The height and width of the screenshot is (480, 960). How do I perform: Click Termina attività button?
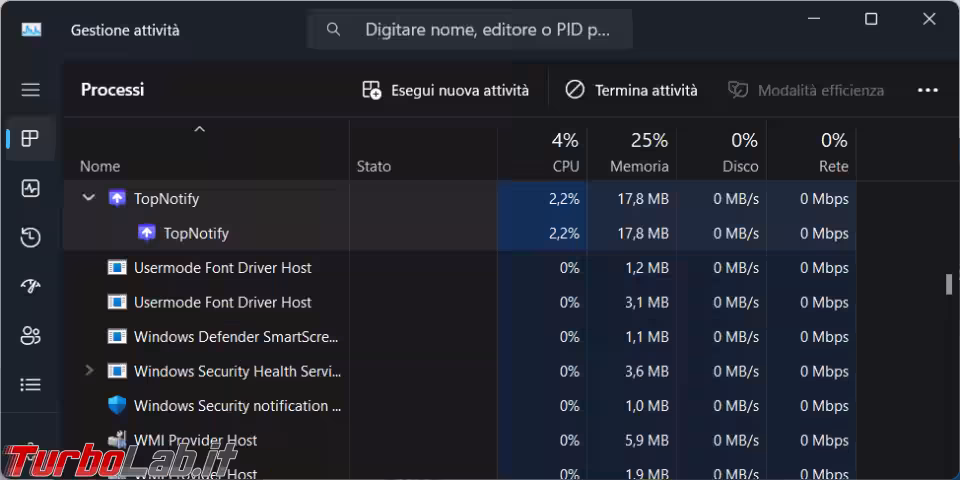pyautogui.click(x=632, y=90)
